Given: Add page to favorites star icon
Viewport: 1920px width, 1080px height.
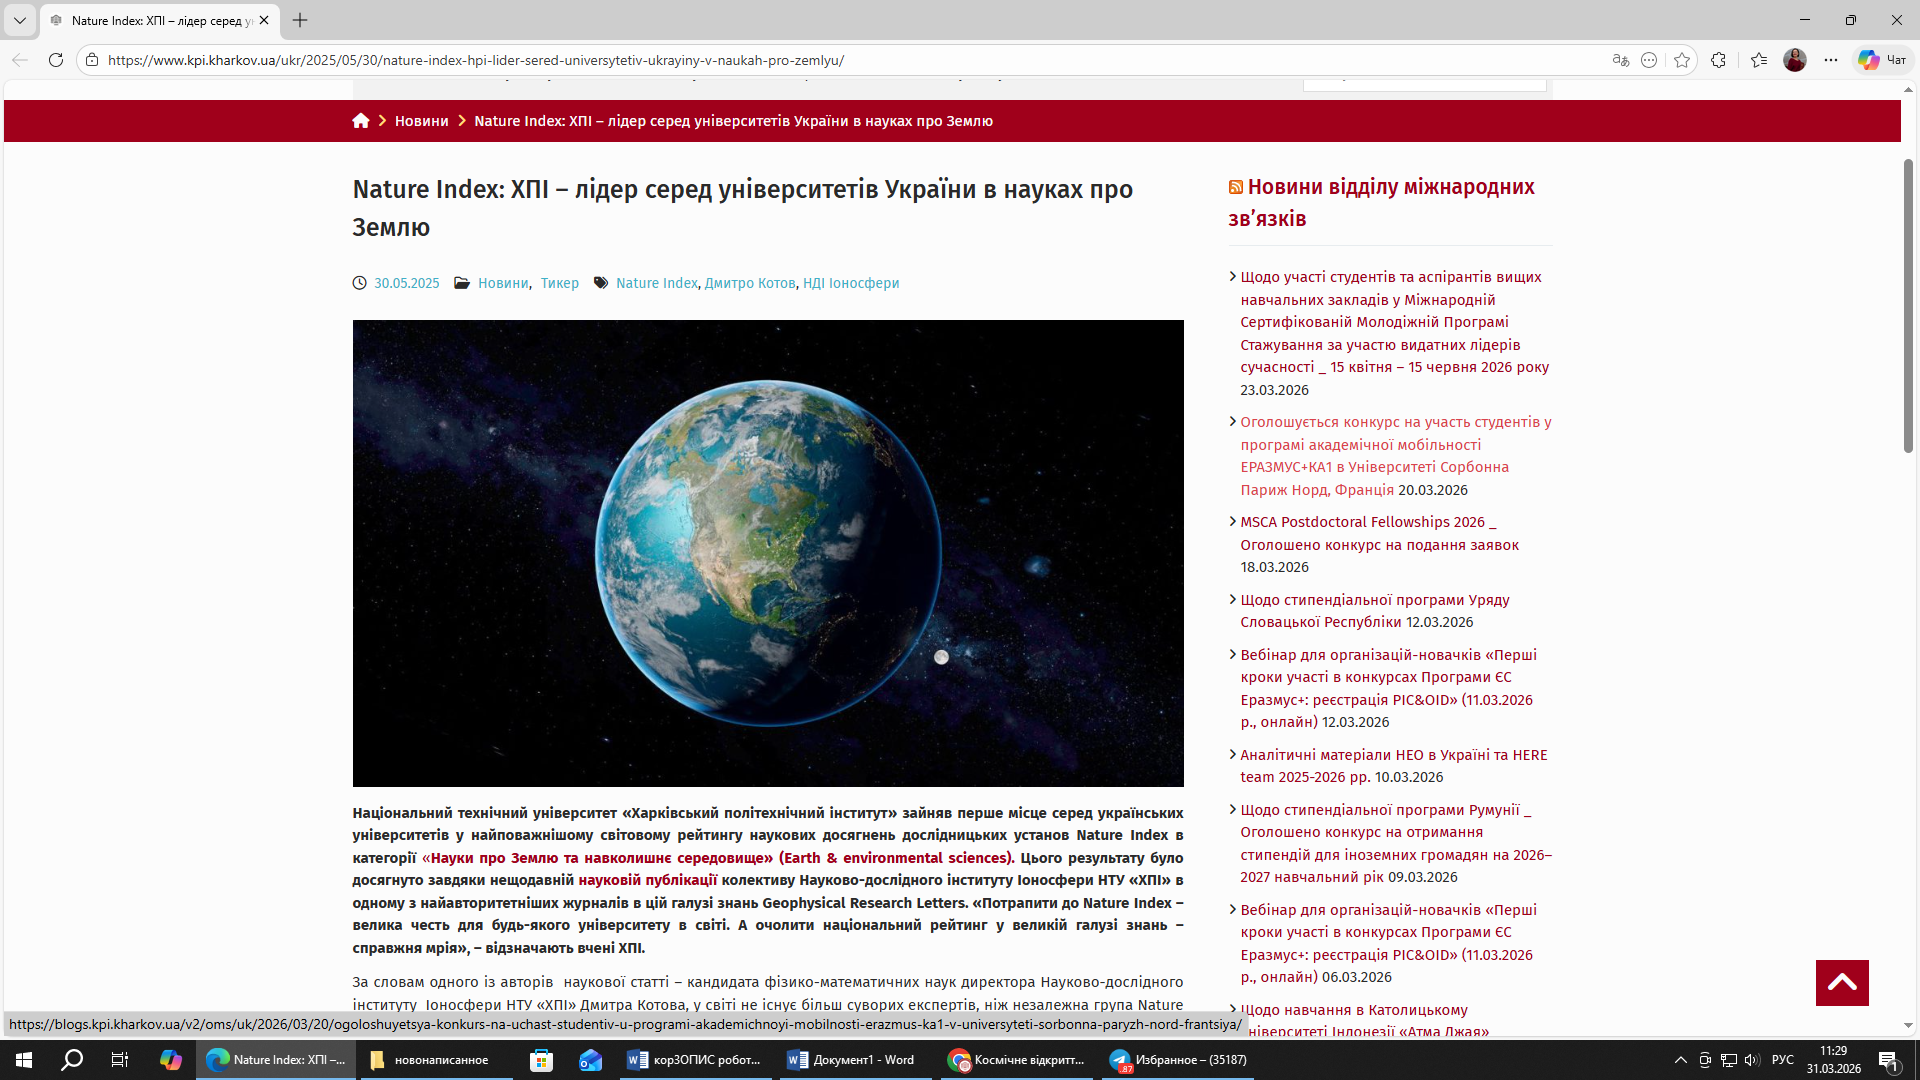Looking at the screenshot, I should [x=1682, y=60].
